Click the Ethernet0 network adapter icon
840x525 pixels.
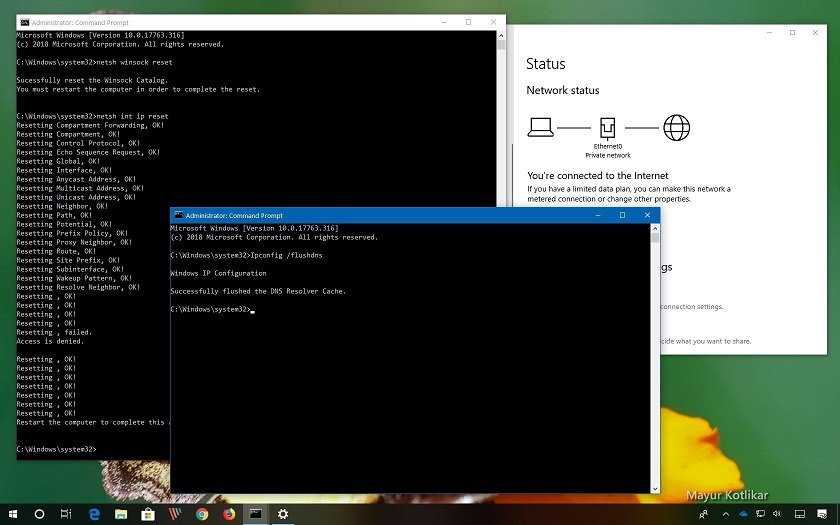[607, 128]
